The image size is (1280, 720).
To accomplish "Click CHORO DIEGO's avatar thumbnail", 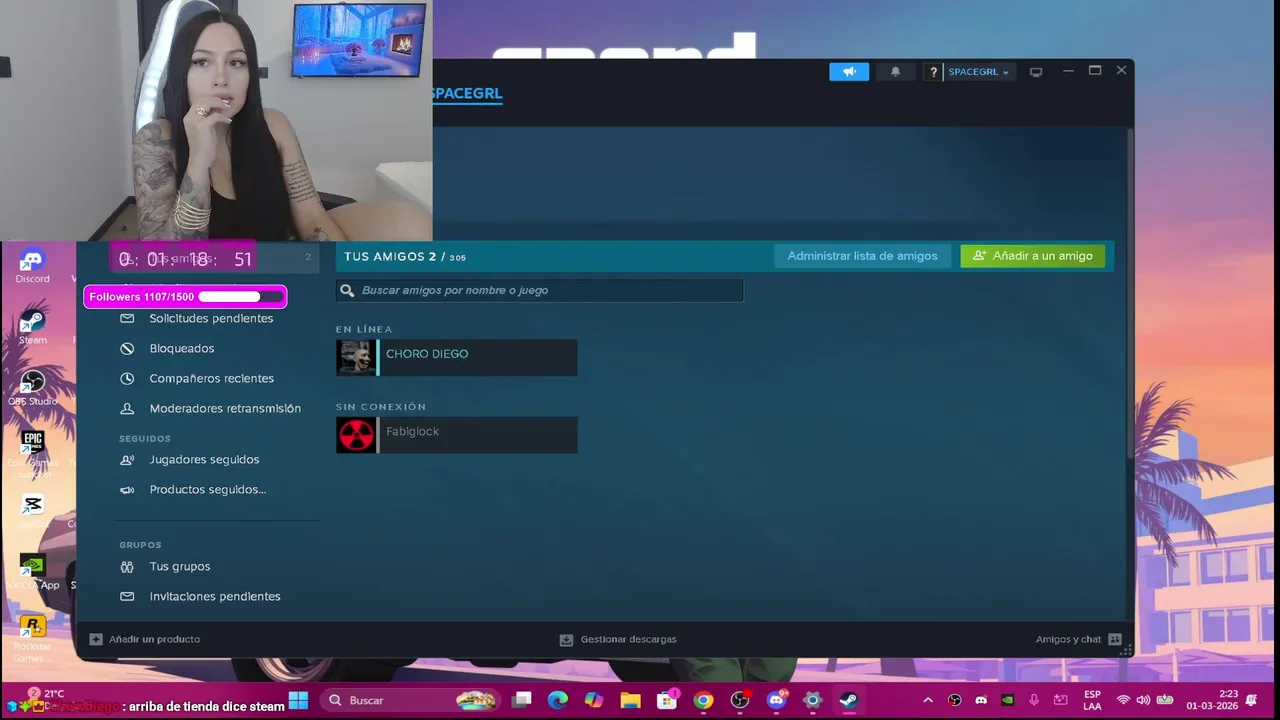I will click(355, 357).
